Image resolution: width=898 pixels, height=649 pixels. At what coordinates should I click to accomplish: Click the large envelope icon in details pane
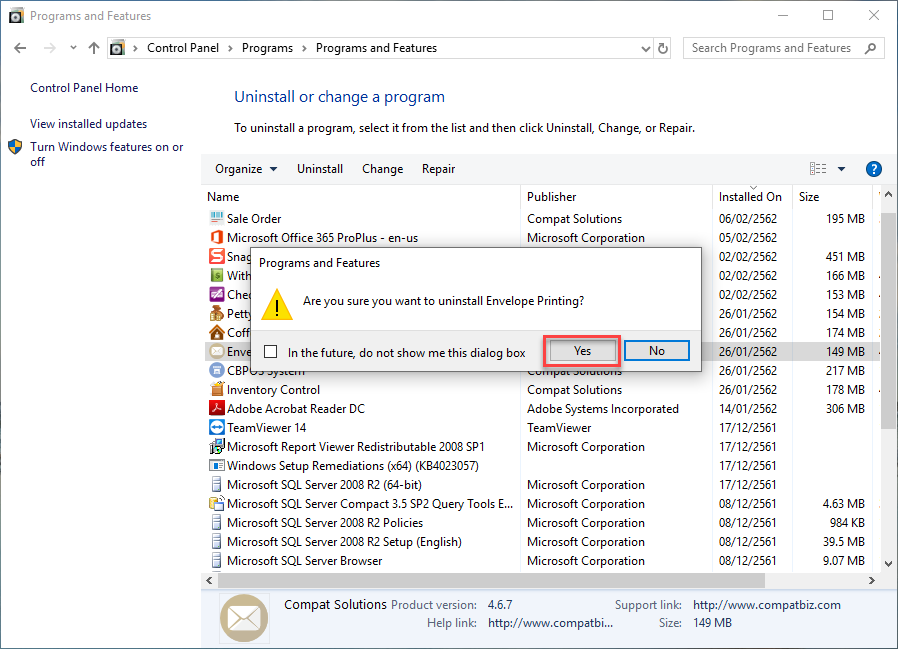(244, 617)
